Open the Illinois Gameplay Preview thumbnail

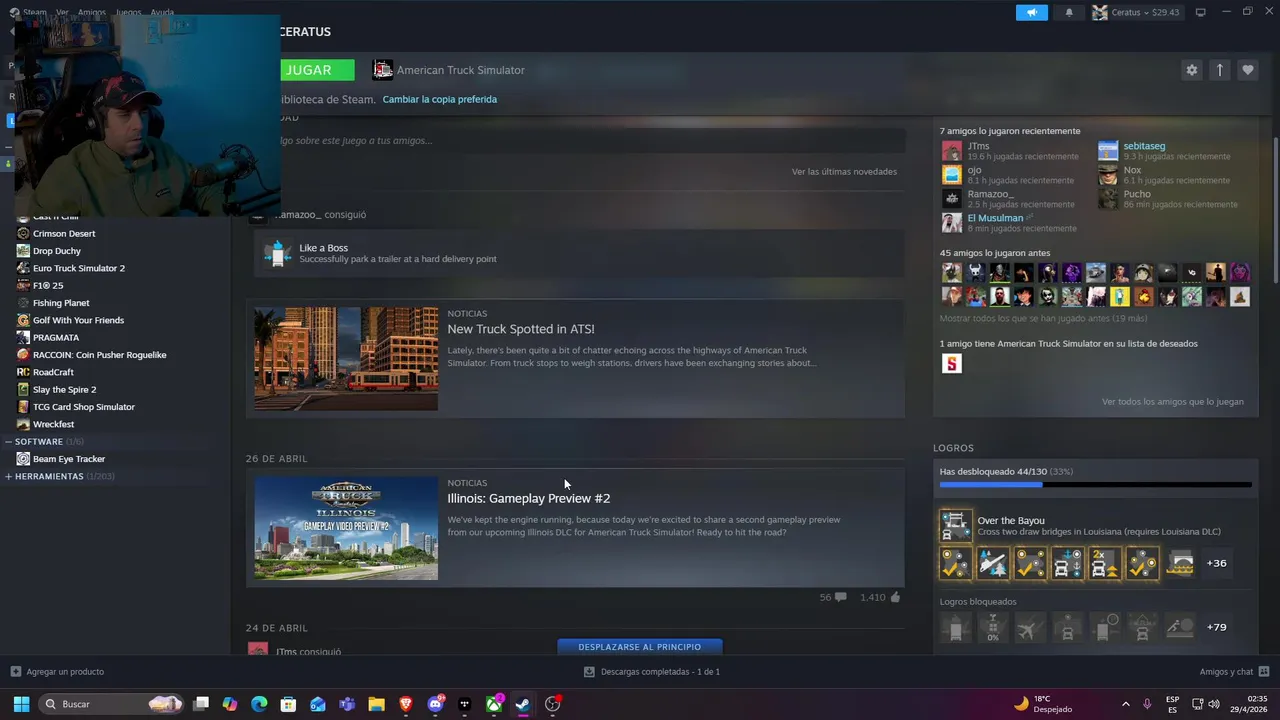(x=346, y=528)
